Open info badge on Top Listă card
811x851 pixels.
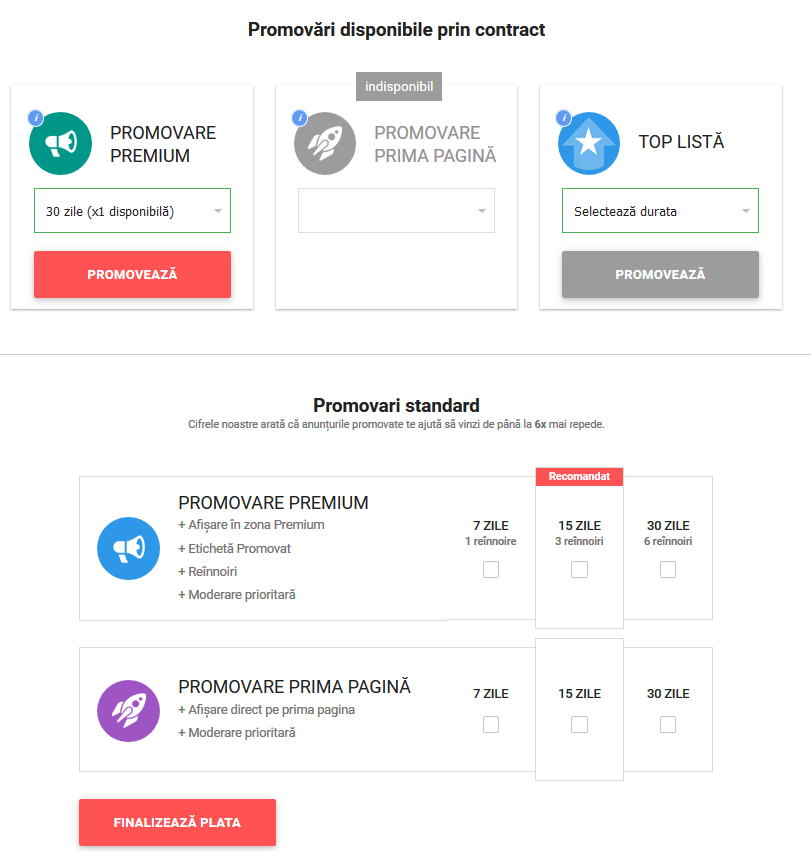pyautogui.click(x=563, y=117)
